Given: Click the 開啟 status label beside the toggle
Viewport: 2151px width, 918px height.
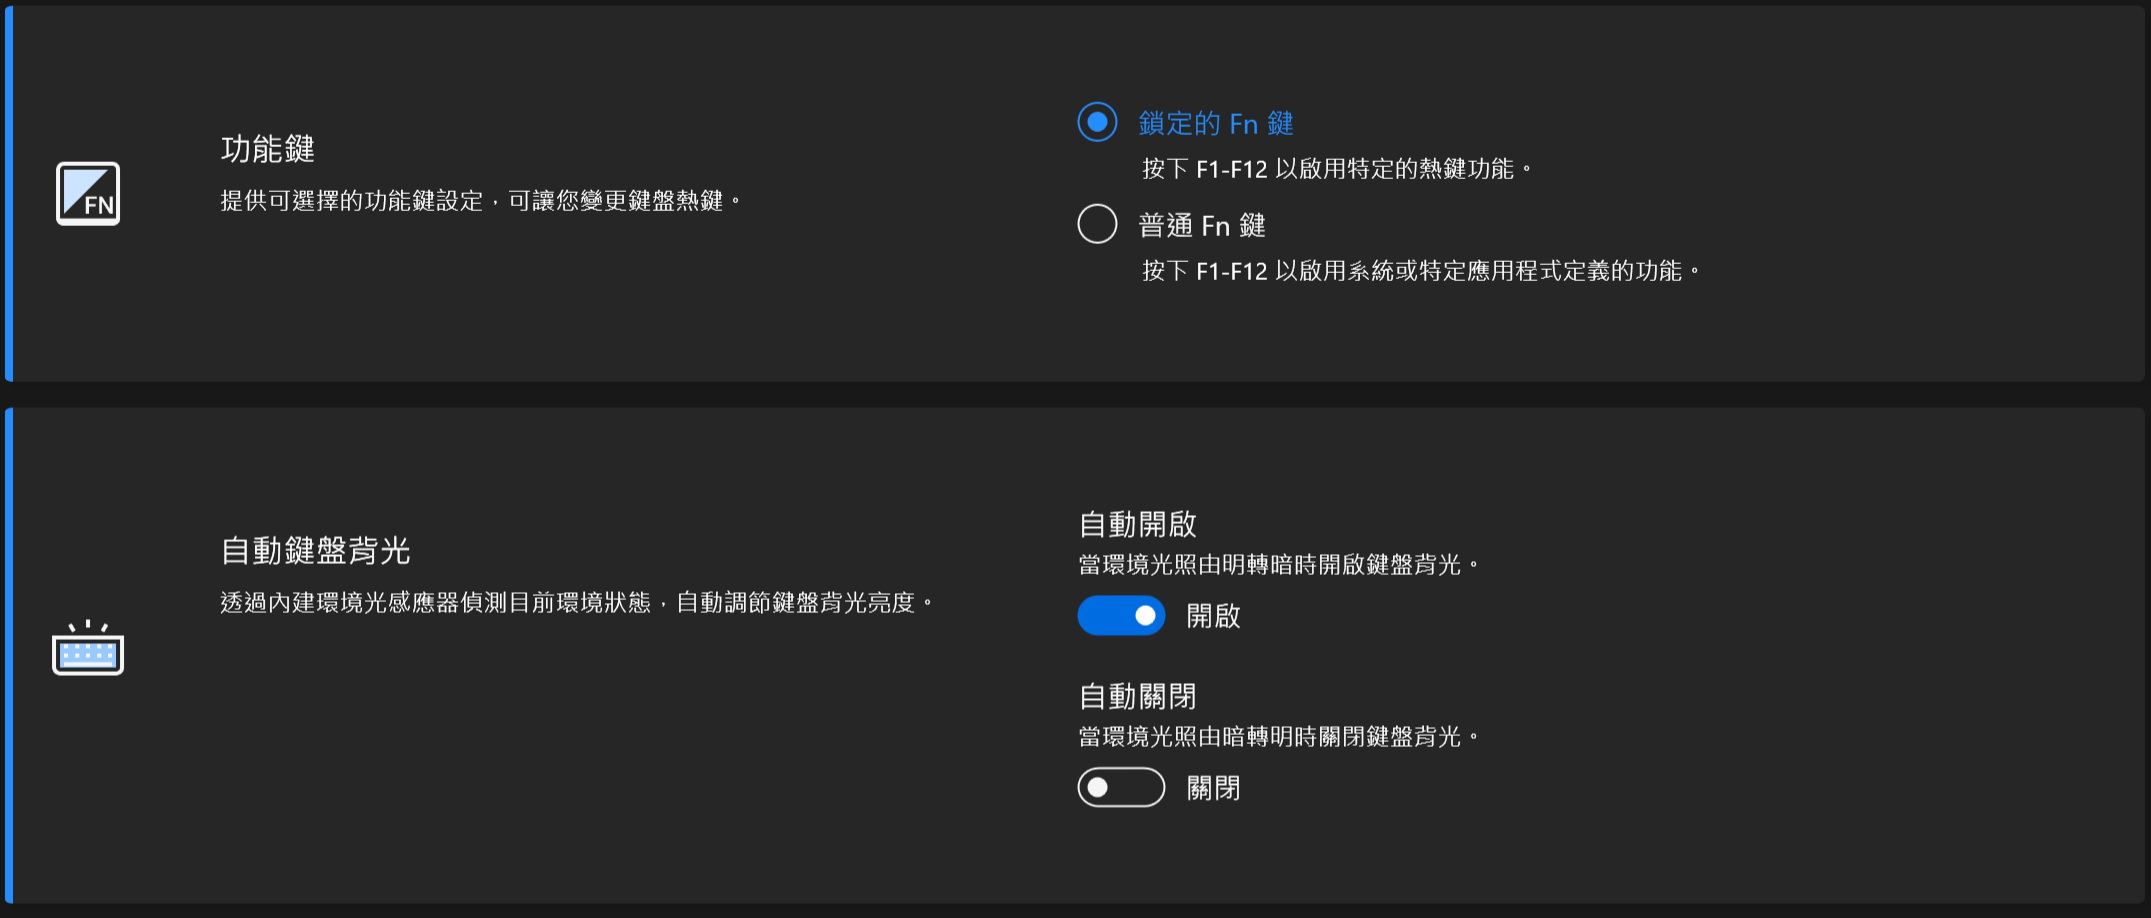Looking at the screenshot, I should [x=1213, y=616].
